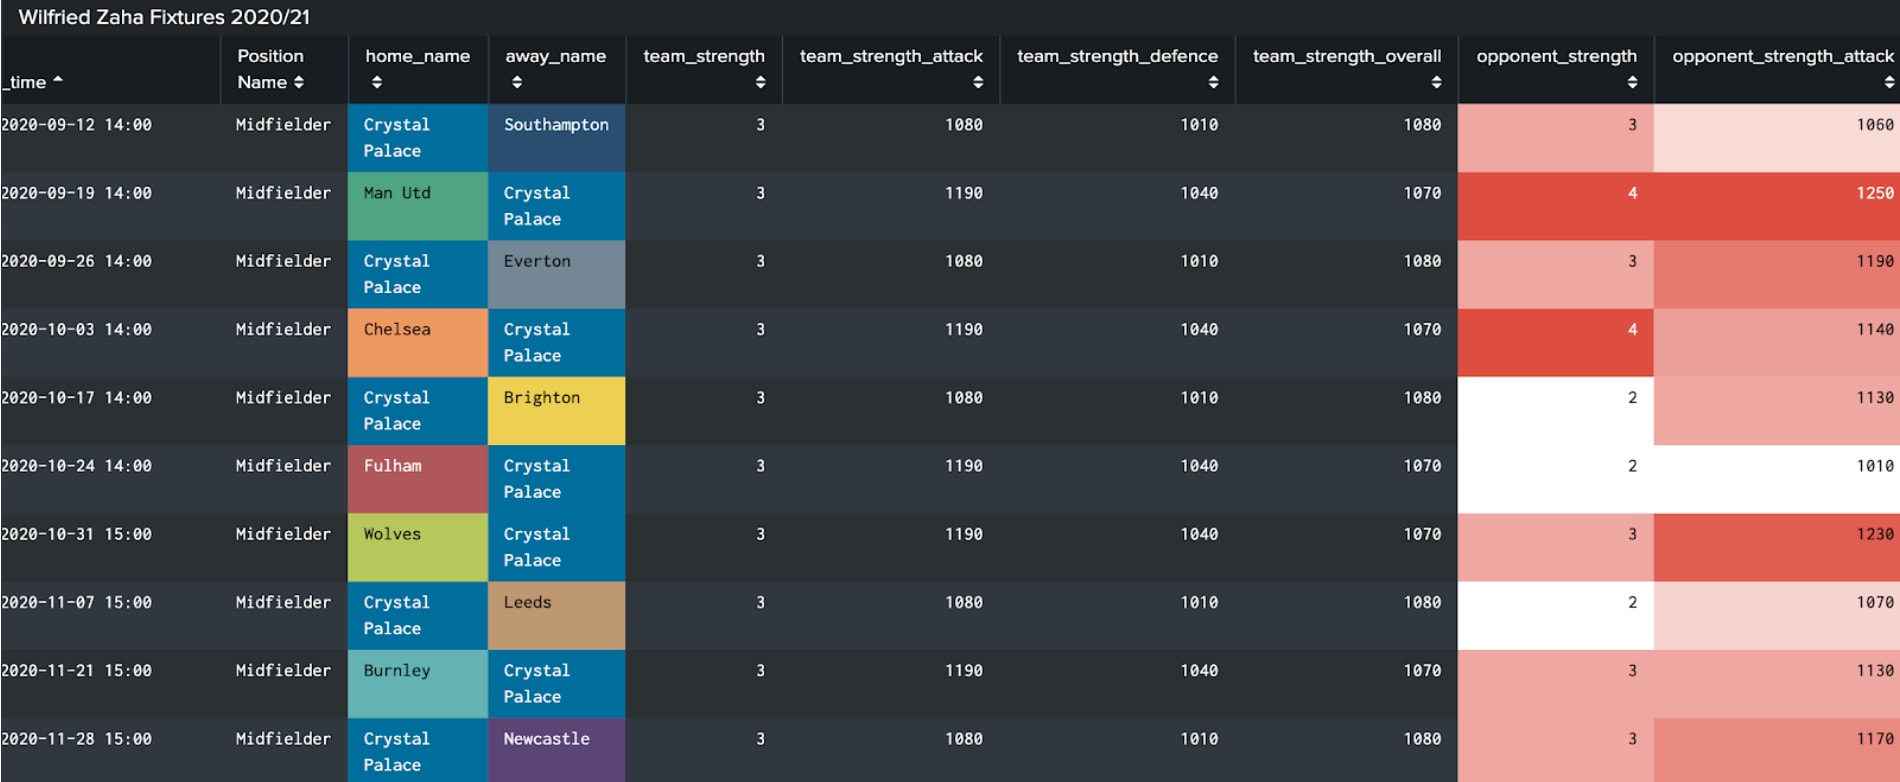Select the Brighton away cell
1900x782 pixels.
click(557, 411)
